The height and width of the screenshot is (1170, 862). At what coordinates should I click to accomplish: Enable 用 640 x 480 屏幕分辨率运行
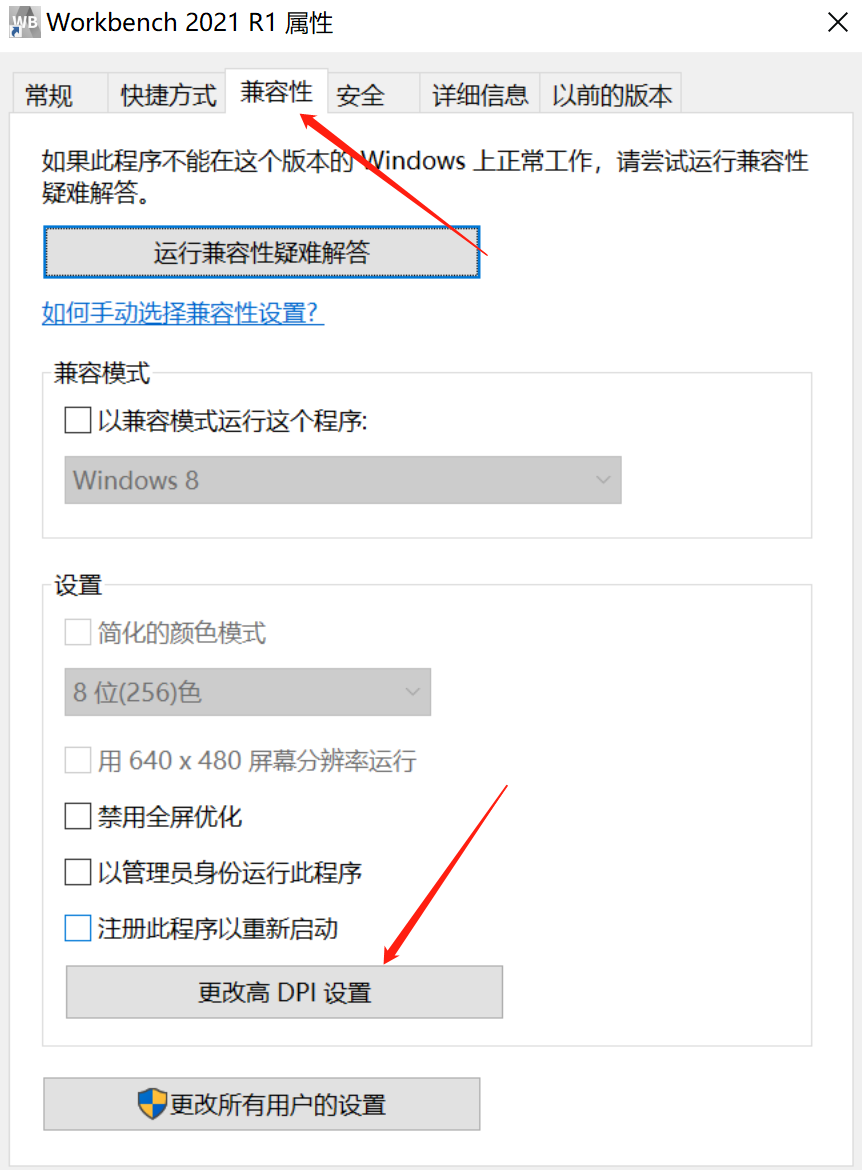pos(77,760)
